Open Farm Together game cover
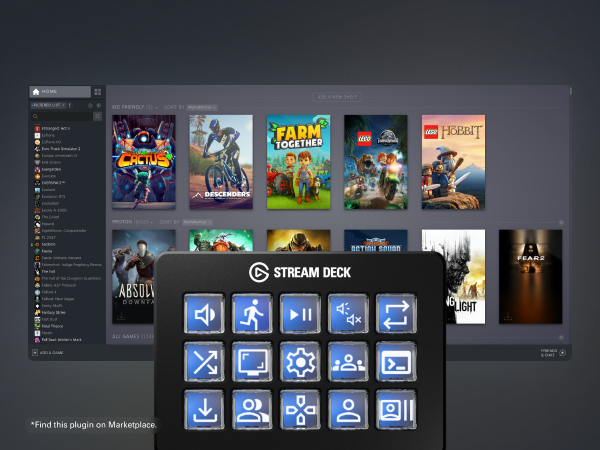The image size is (600, 450). pos(298,162)
